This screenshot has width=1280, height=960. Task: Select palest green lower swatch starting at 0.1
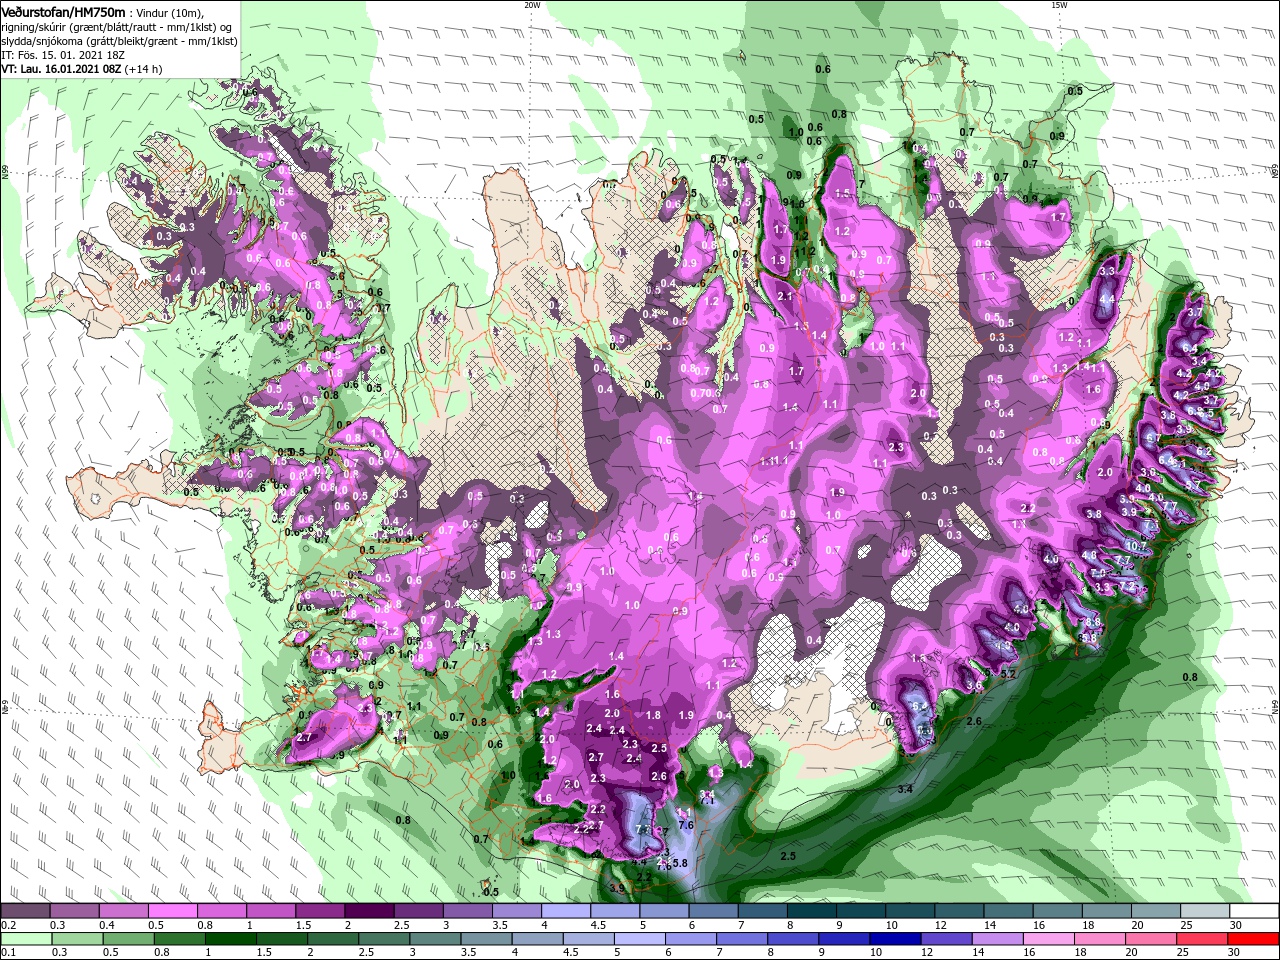[x=27, y=939]
